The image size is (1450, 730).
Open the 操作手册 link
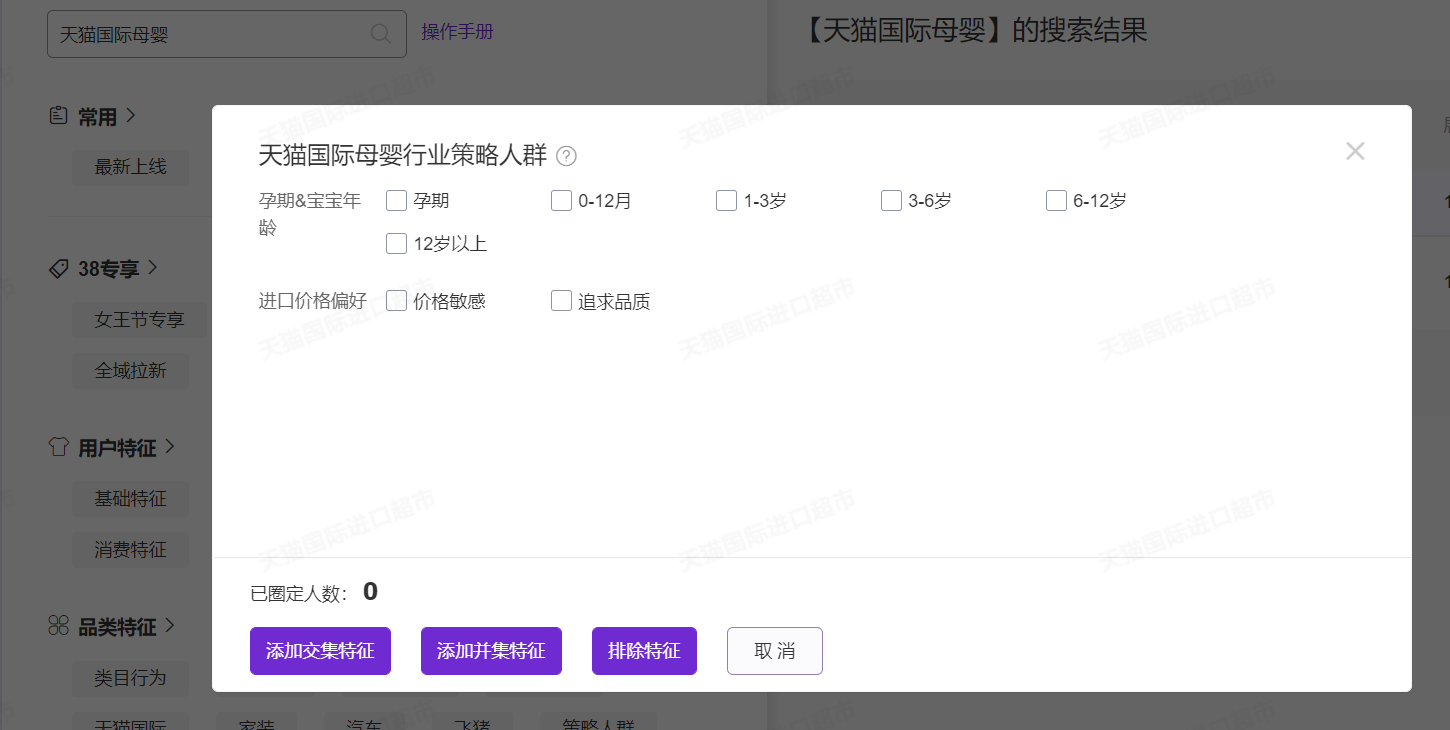pos(457,32)
